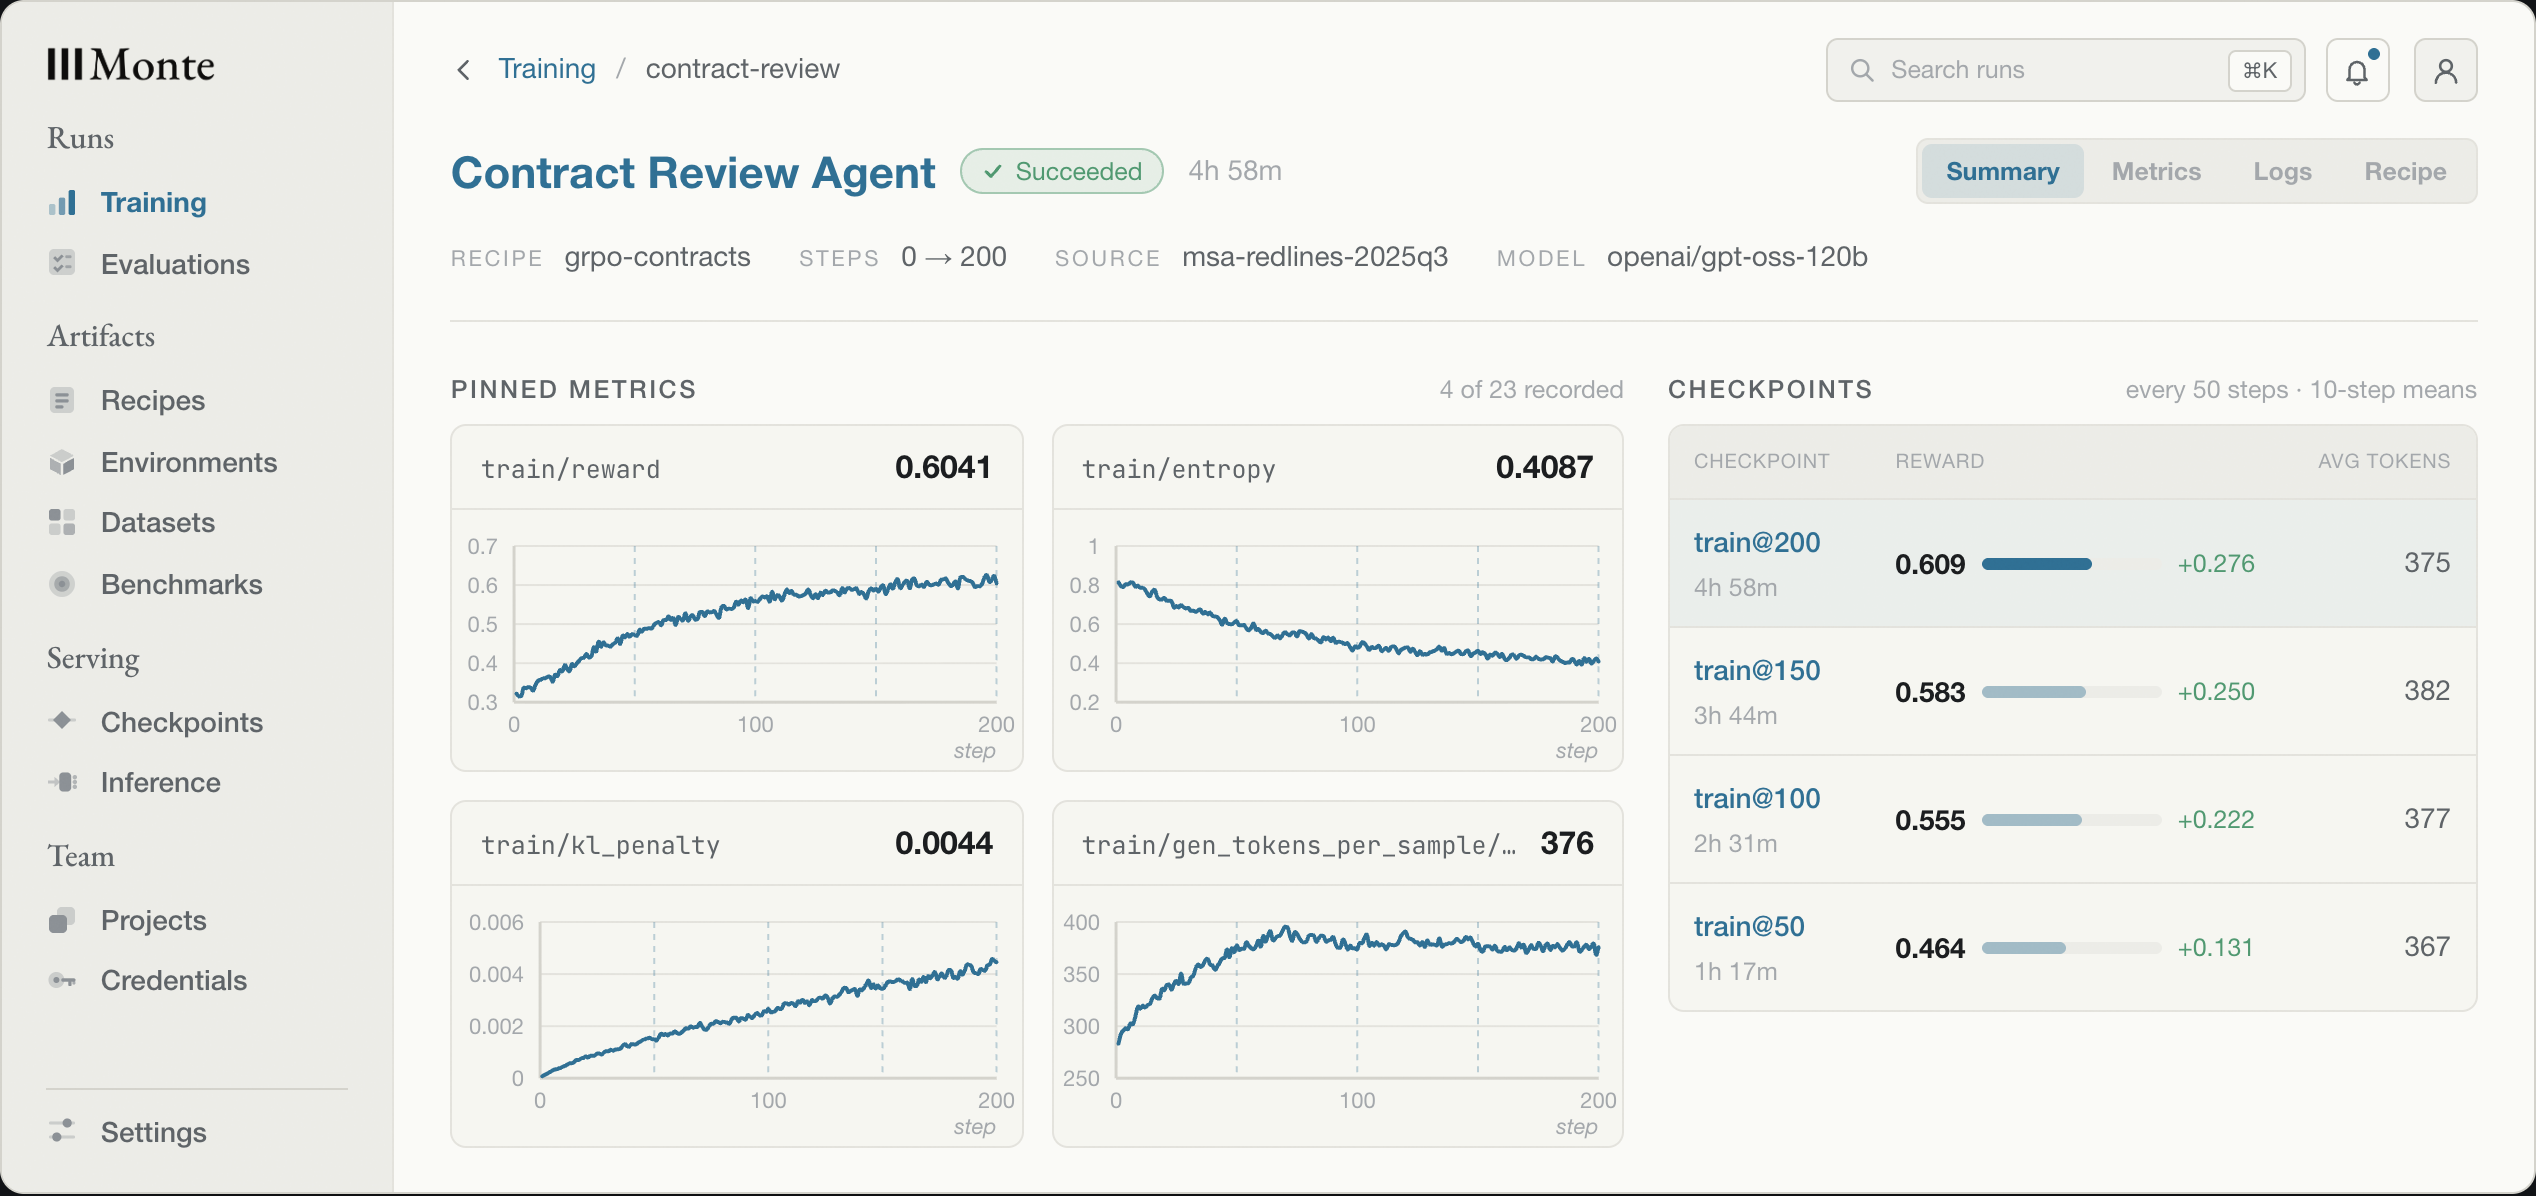This screenshot has width=2536, height=1196.
Task: Click the REWARD column header
Action: click(x=1940, y=461)
